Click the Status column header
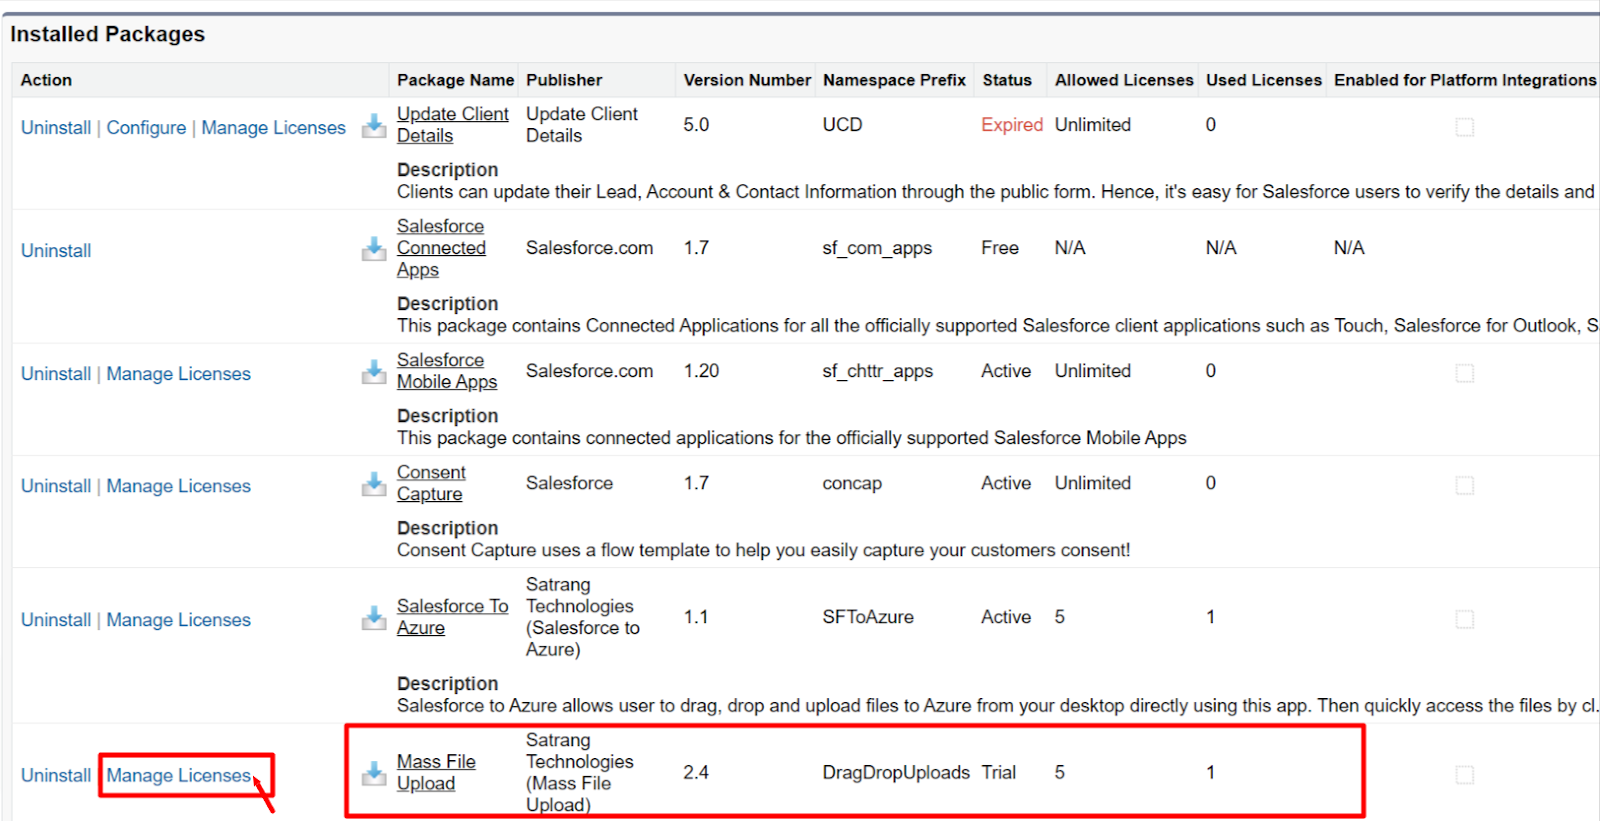 1007,80
